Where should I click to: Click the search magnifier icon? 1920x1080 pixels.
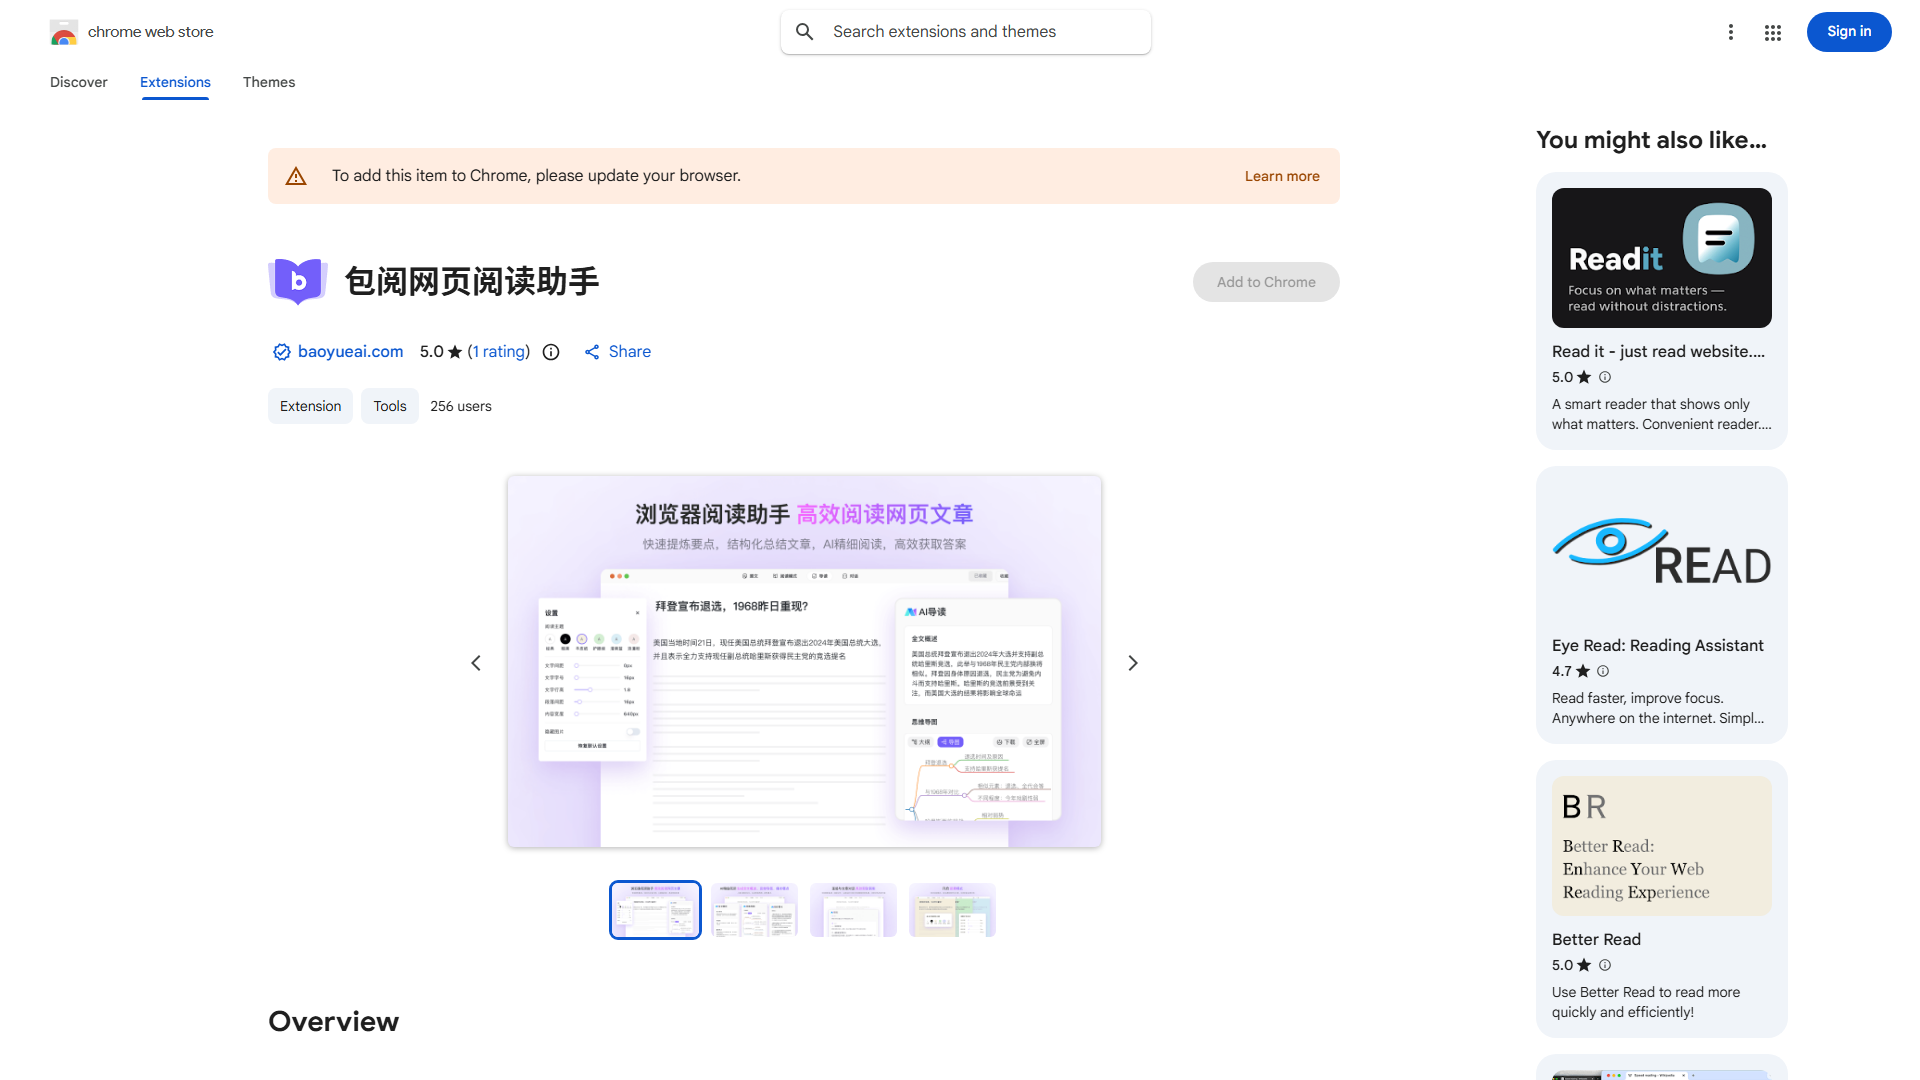[805, 31]
